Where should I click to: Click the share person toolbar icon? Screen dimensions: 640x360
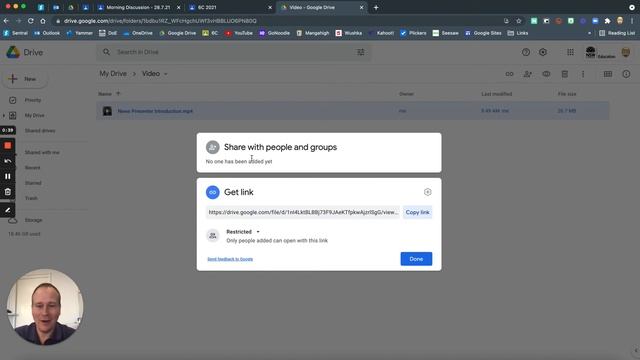[x=528, y=74]
